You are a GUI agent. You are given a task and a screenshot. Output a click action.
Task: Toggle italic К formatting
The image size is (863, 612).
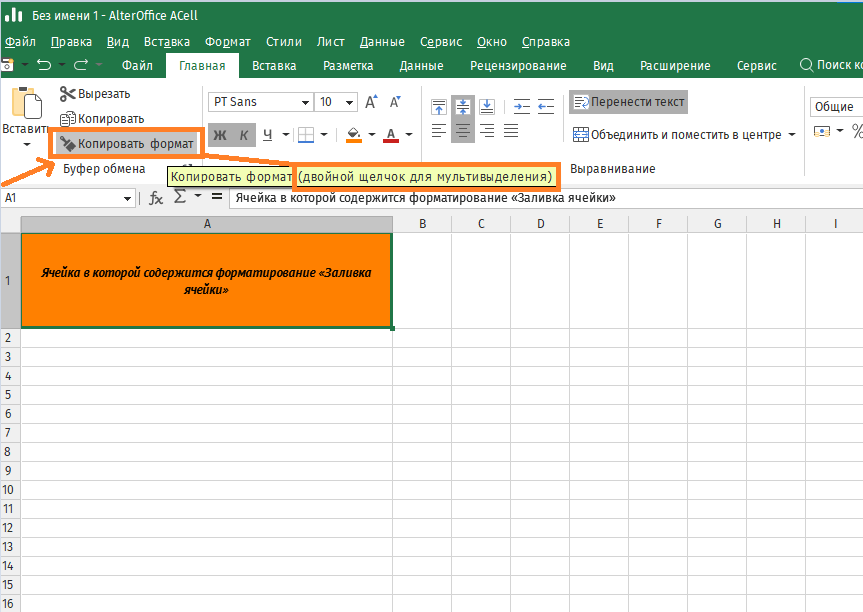(x=244, y=135)
